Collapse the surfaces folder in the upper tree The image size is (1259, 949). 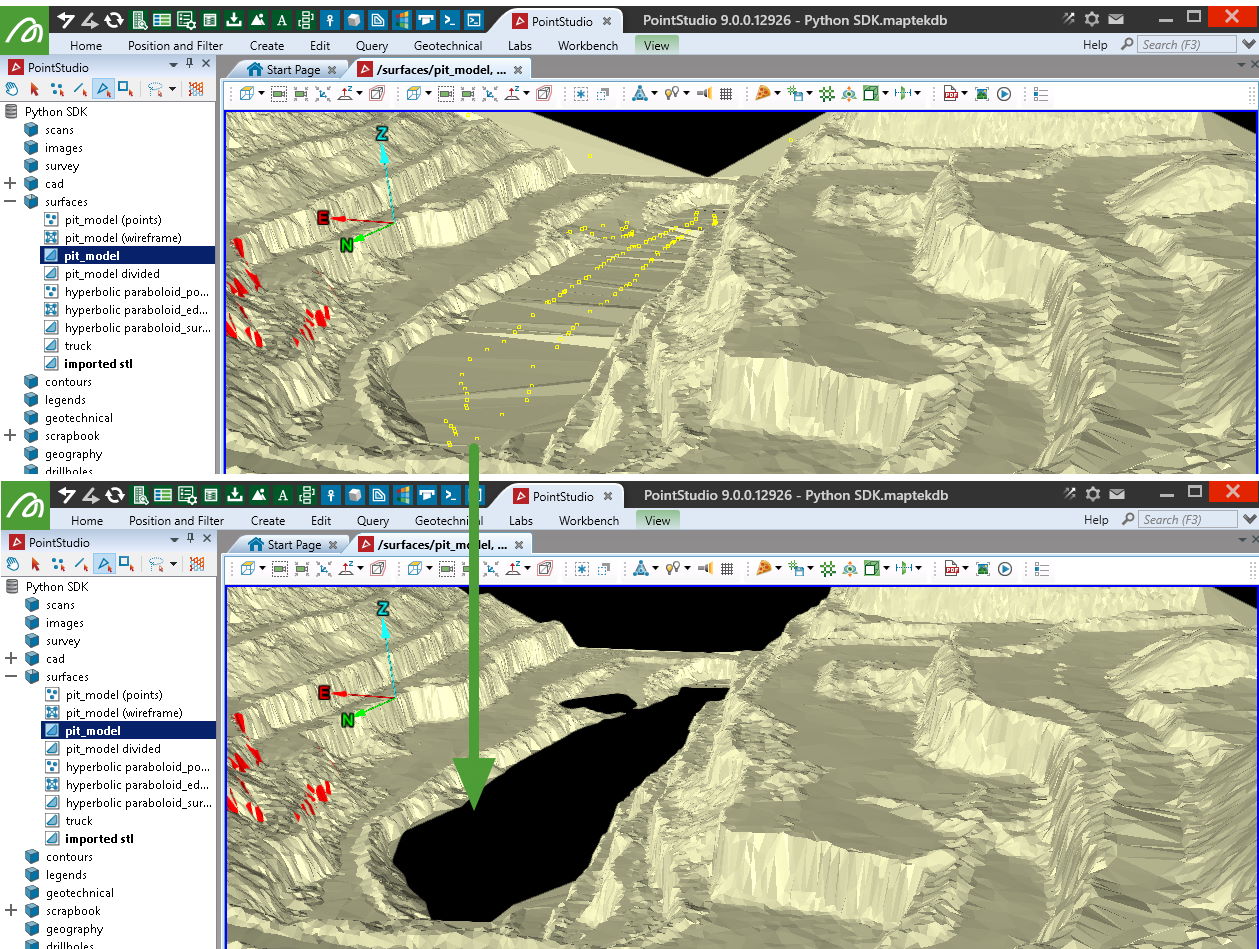[x=10, y=202]
